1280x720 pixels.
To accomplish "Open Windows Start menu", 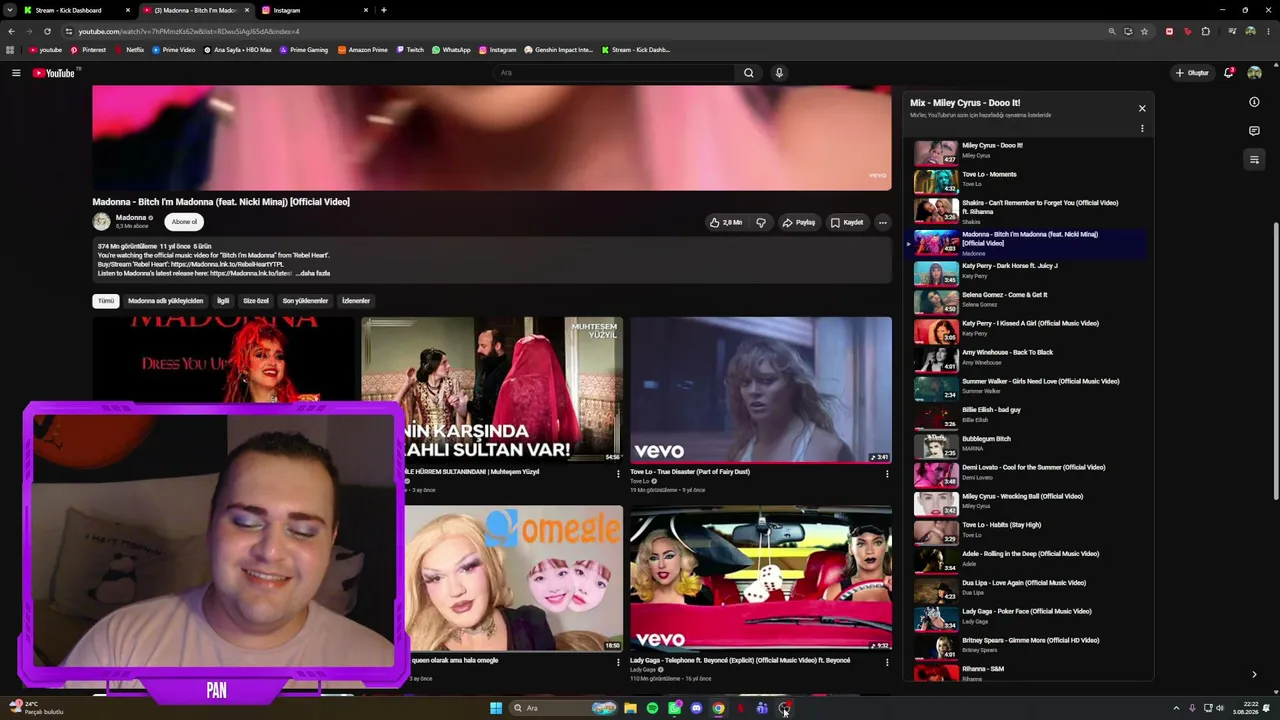I will [x=496, y=708].
